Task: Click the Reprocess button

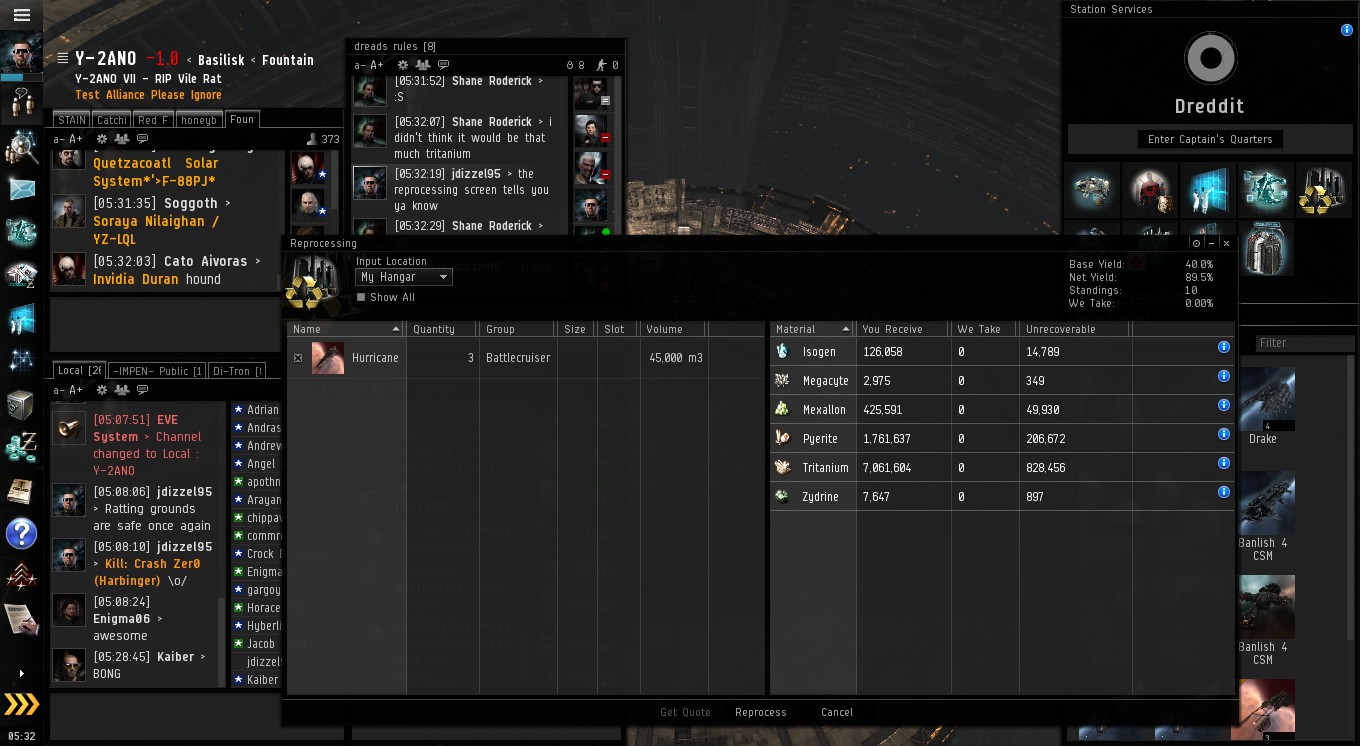Action: pyautogui.click(x=761, y=712)
